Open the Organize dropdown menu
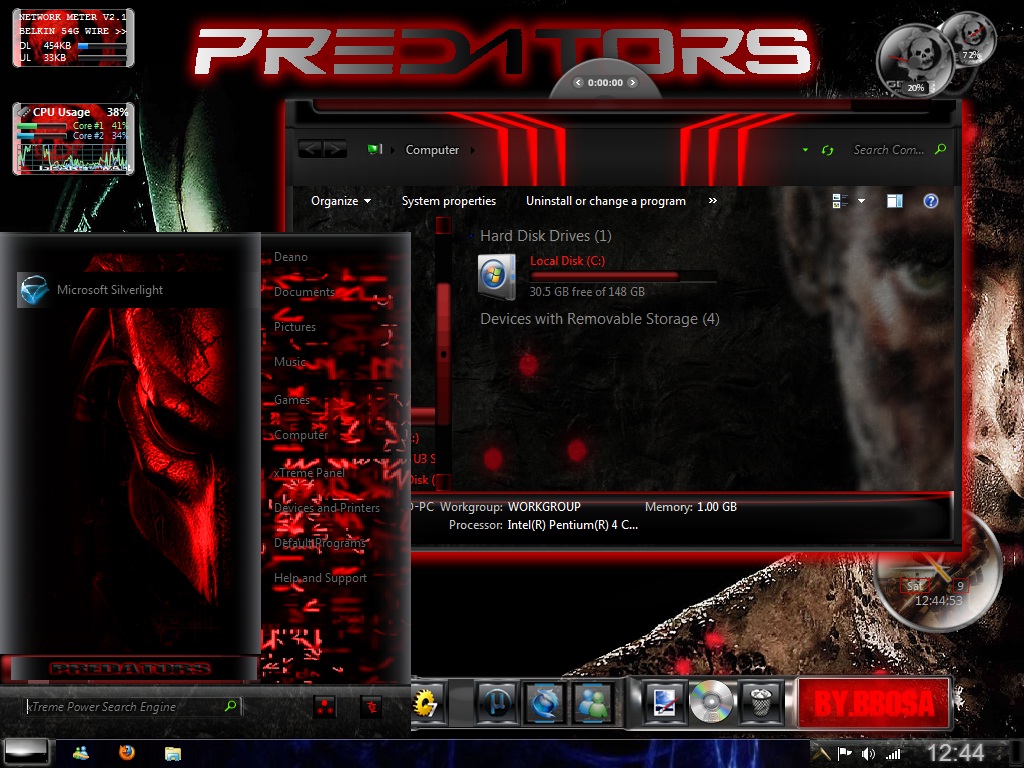The height and width of the screenshot is (768, 1024). point(341,201)
